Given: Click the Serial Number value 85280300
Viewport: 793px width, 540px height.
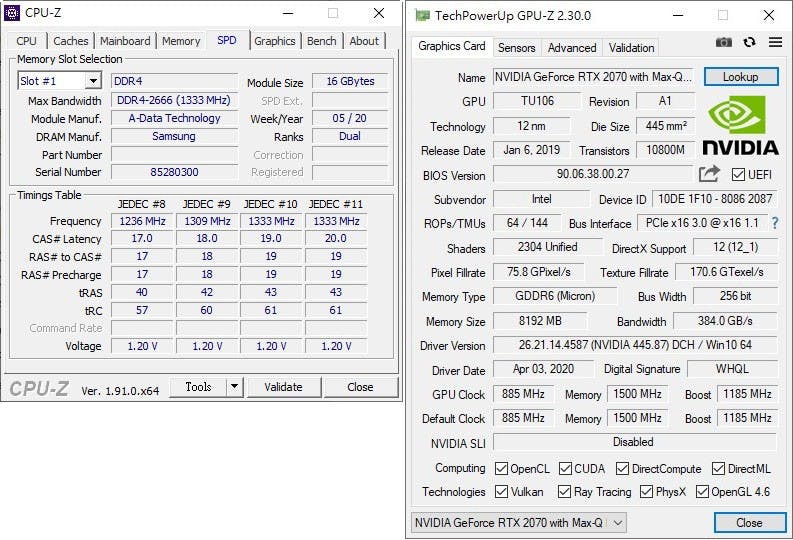Looking at the screenshot, I should pyautogui.click(x=174, y=172).
